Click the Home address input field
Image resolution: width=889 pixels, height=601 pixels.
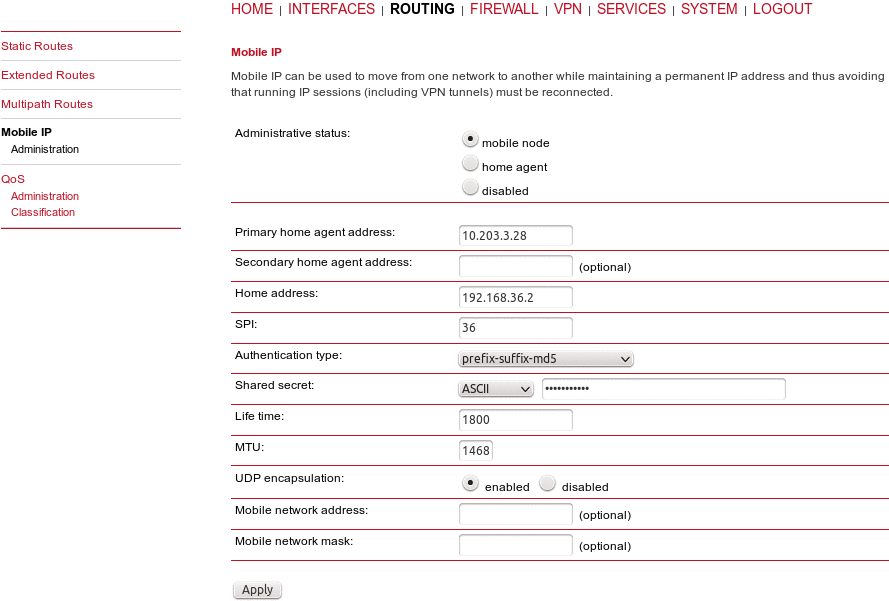515,298
